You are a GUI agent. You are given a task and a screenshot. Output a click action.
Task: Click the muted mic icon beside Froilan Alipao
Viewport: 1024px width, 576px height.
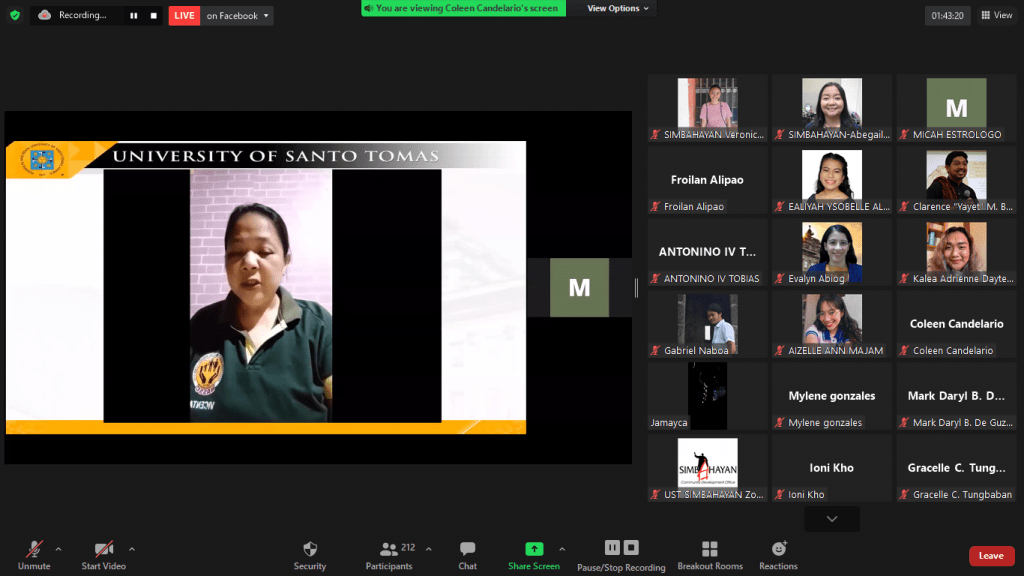click(x=656, y=206)
